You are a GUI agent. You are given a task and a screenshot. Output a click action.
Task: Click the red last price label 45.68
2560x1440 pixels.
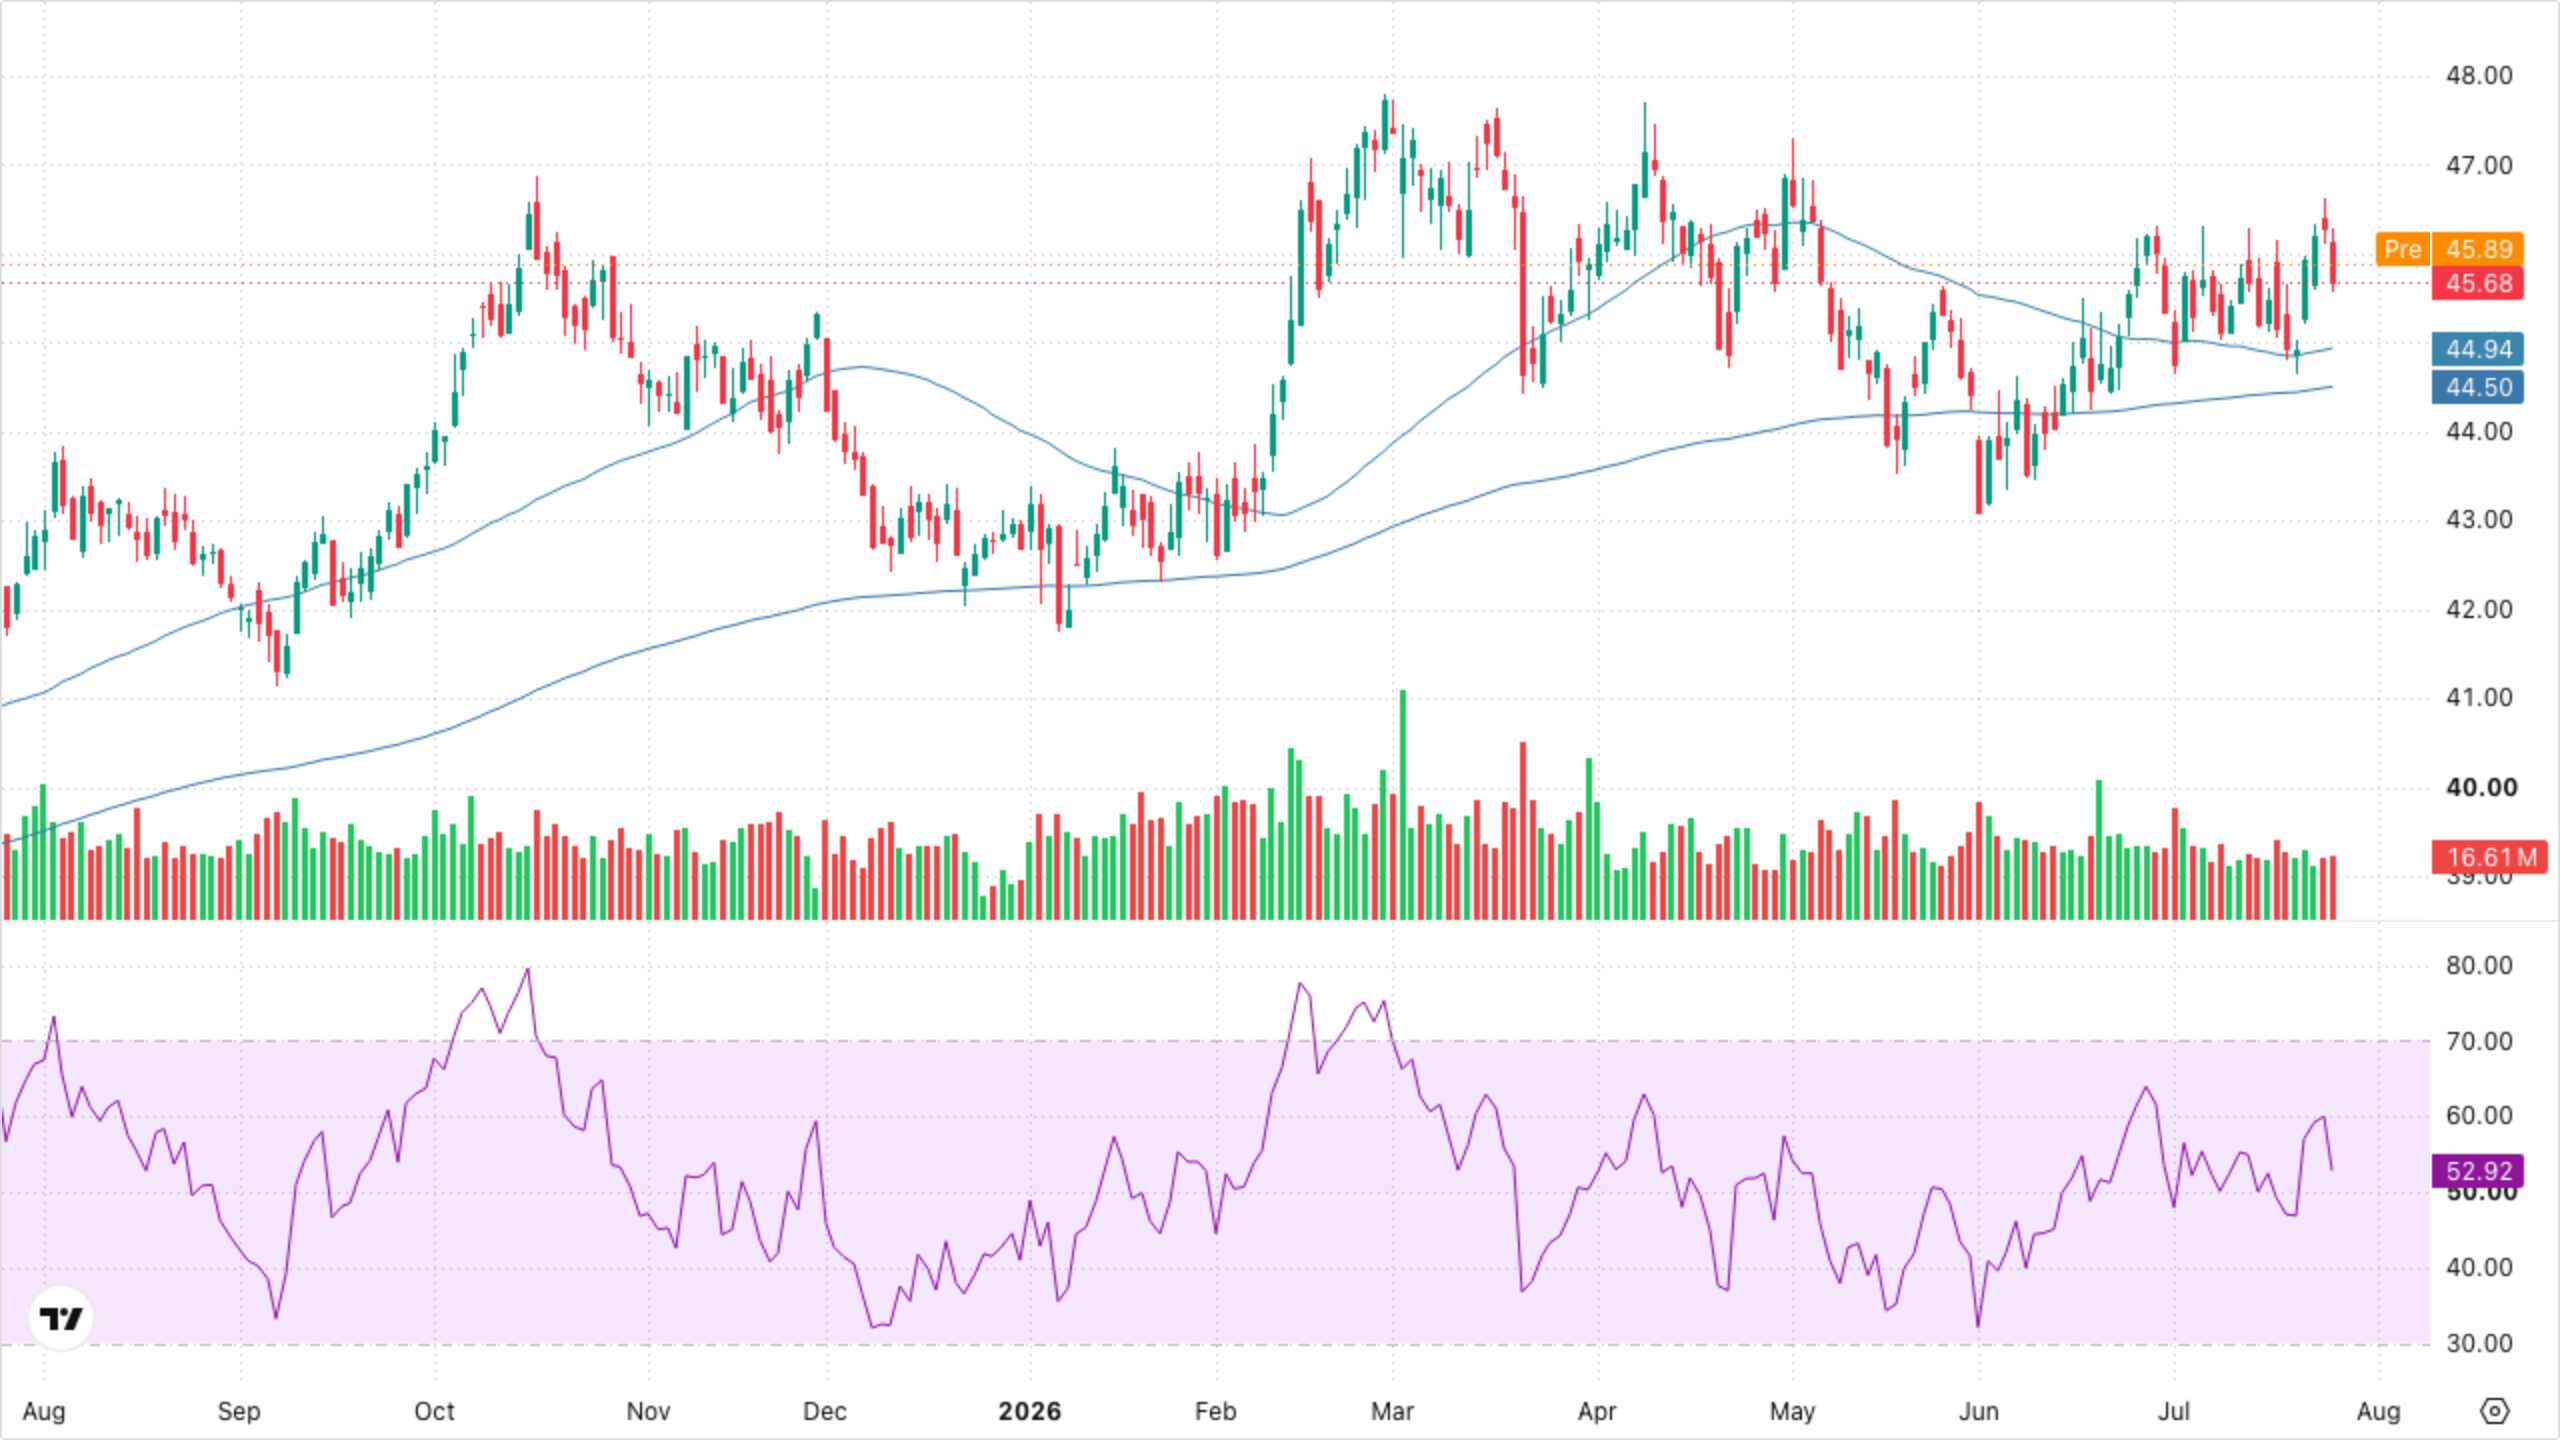[x=2479, y=283]
